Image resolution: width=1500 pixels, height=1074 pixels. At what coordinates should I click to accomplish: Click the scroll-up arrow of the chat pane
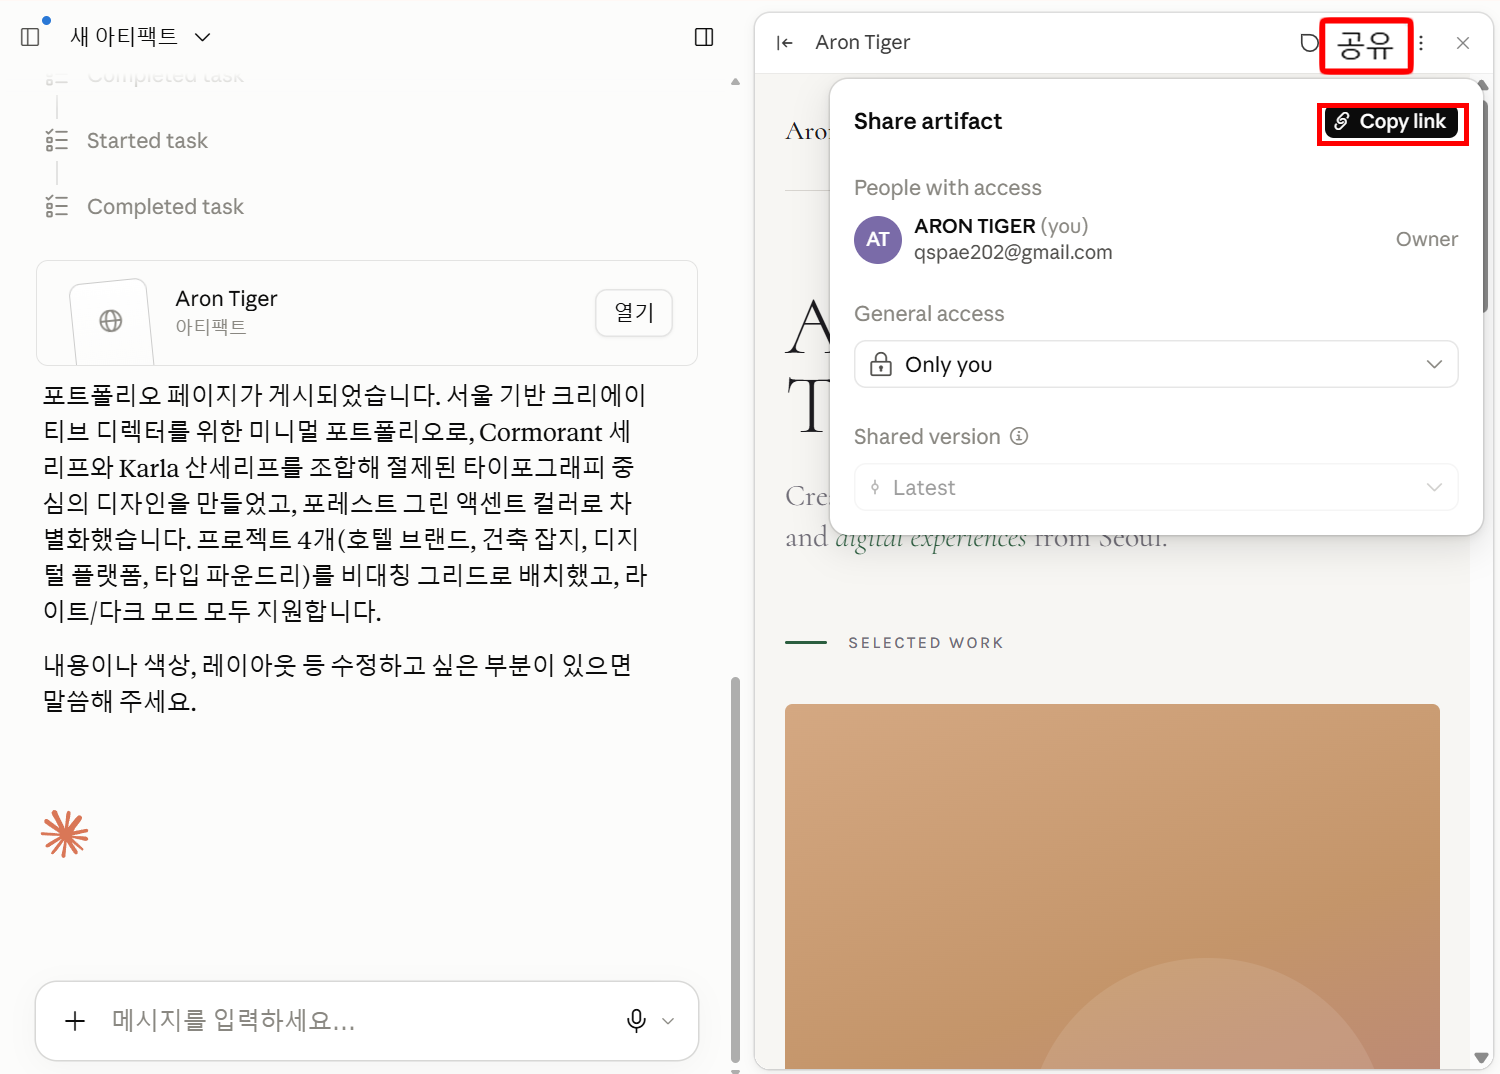(x=736, y=82)
